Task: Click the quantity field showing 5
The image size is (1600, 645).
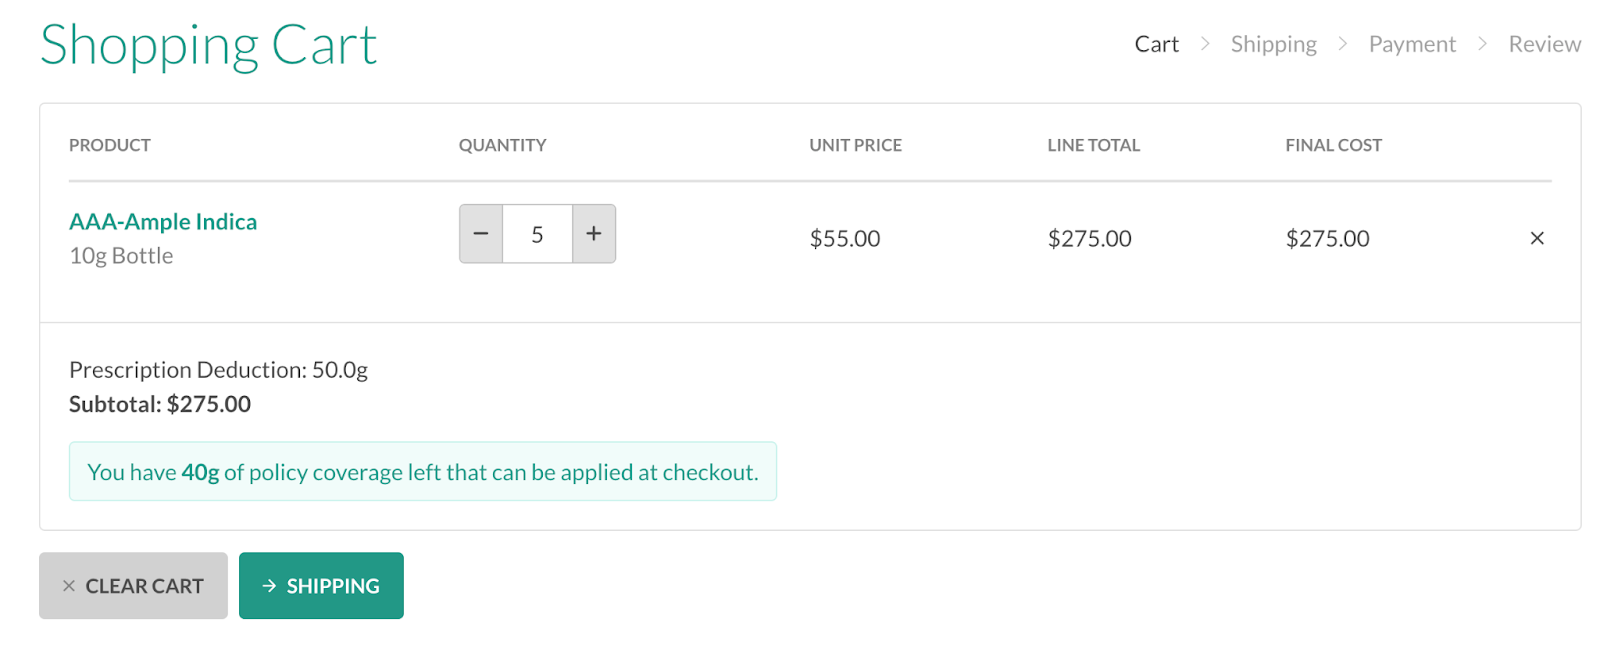Action: point(537,234)
